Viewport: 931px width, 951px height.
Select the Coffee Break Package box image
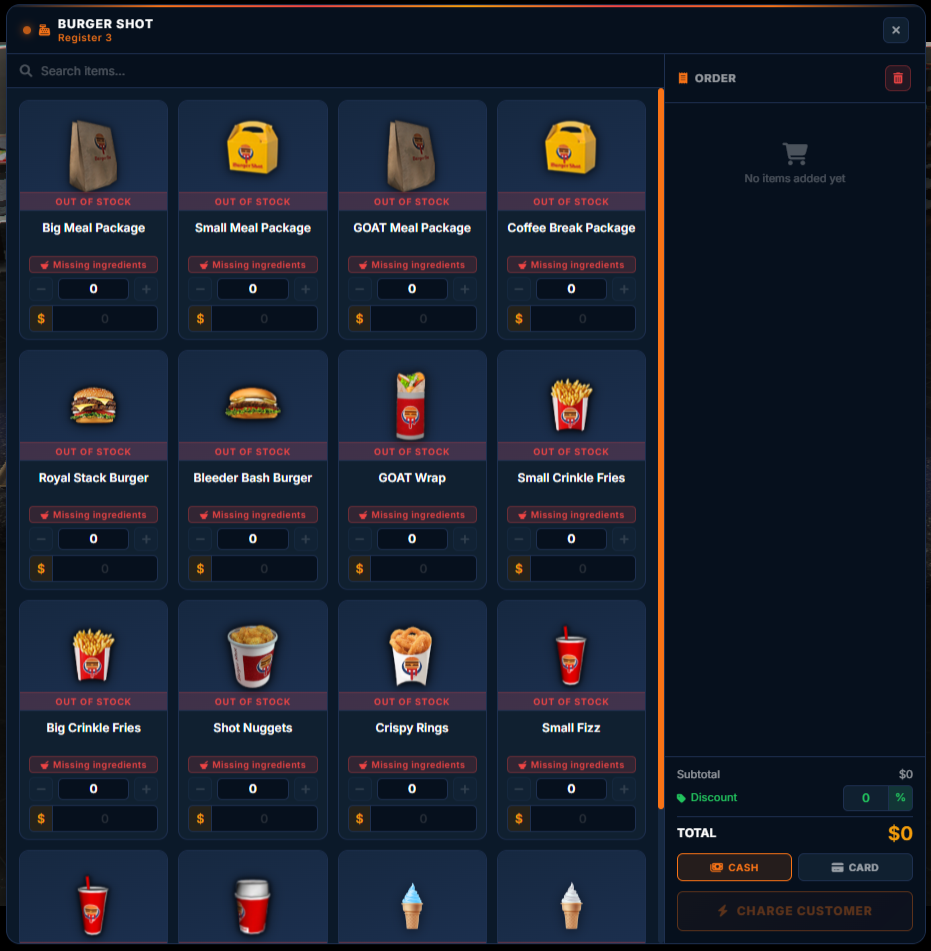[571, 147]
